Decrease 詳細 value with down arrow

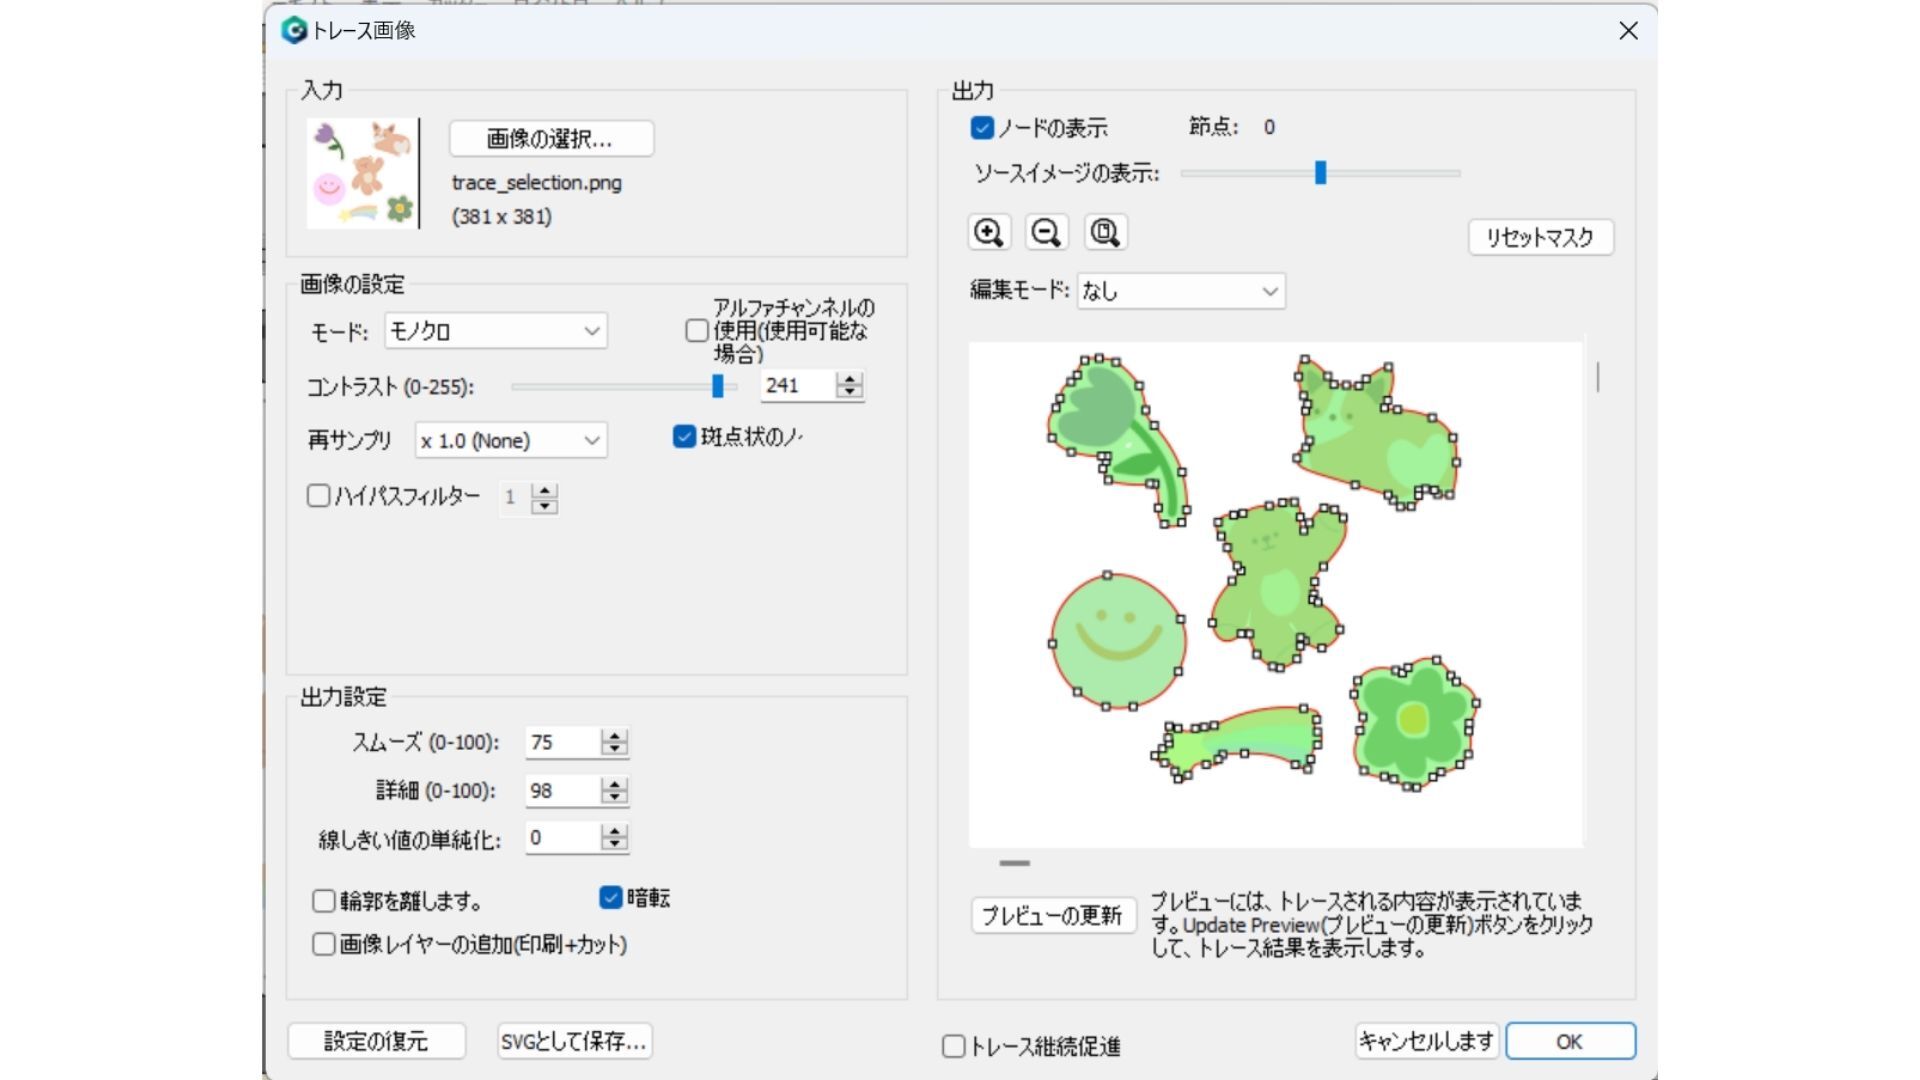(x=615, y=797)
